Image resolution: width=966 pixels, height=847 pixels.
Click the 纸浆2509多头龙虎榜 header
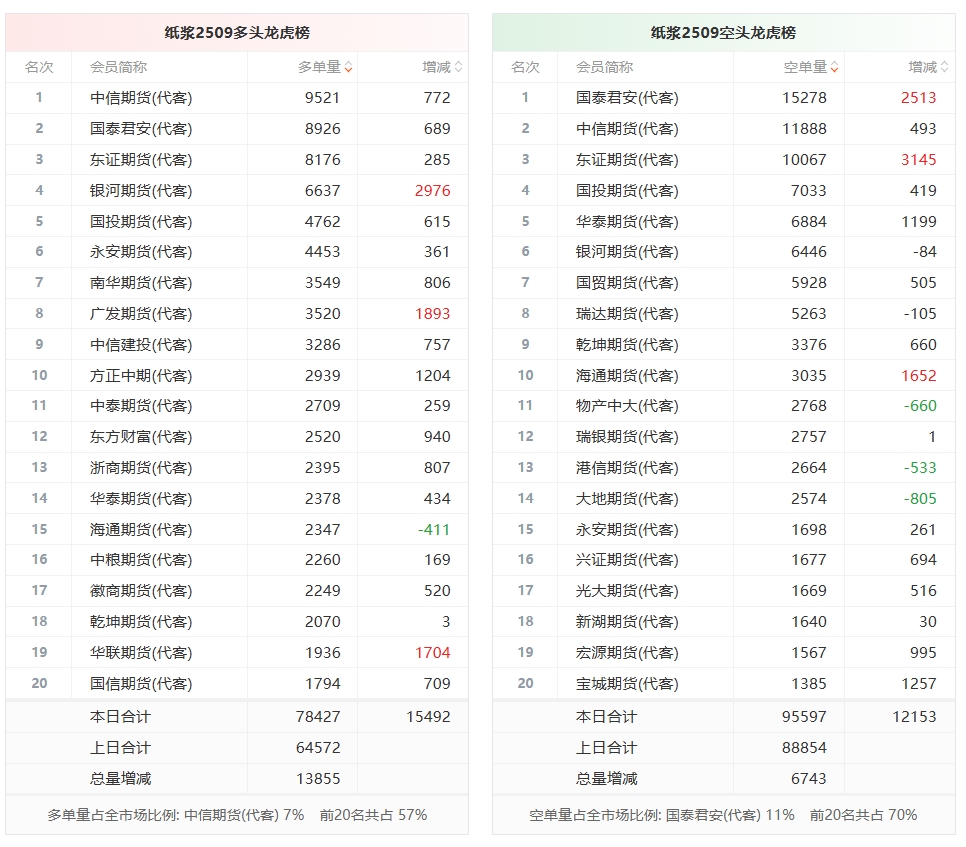coord(237,33)
